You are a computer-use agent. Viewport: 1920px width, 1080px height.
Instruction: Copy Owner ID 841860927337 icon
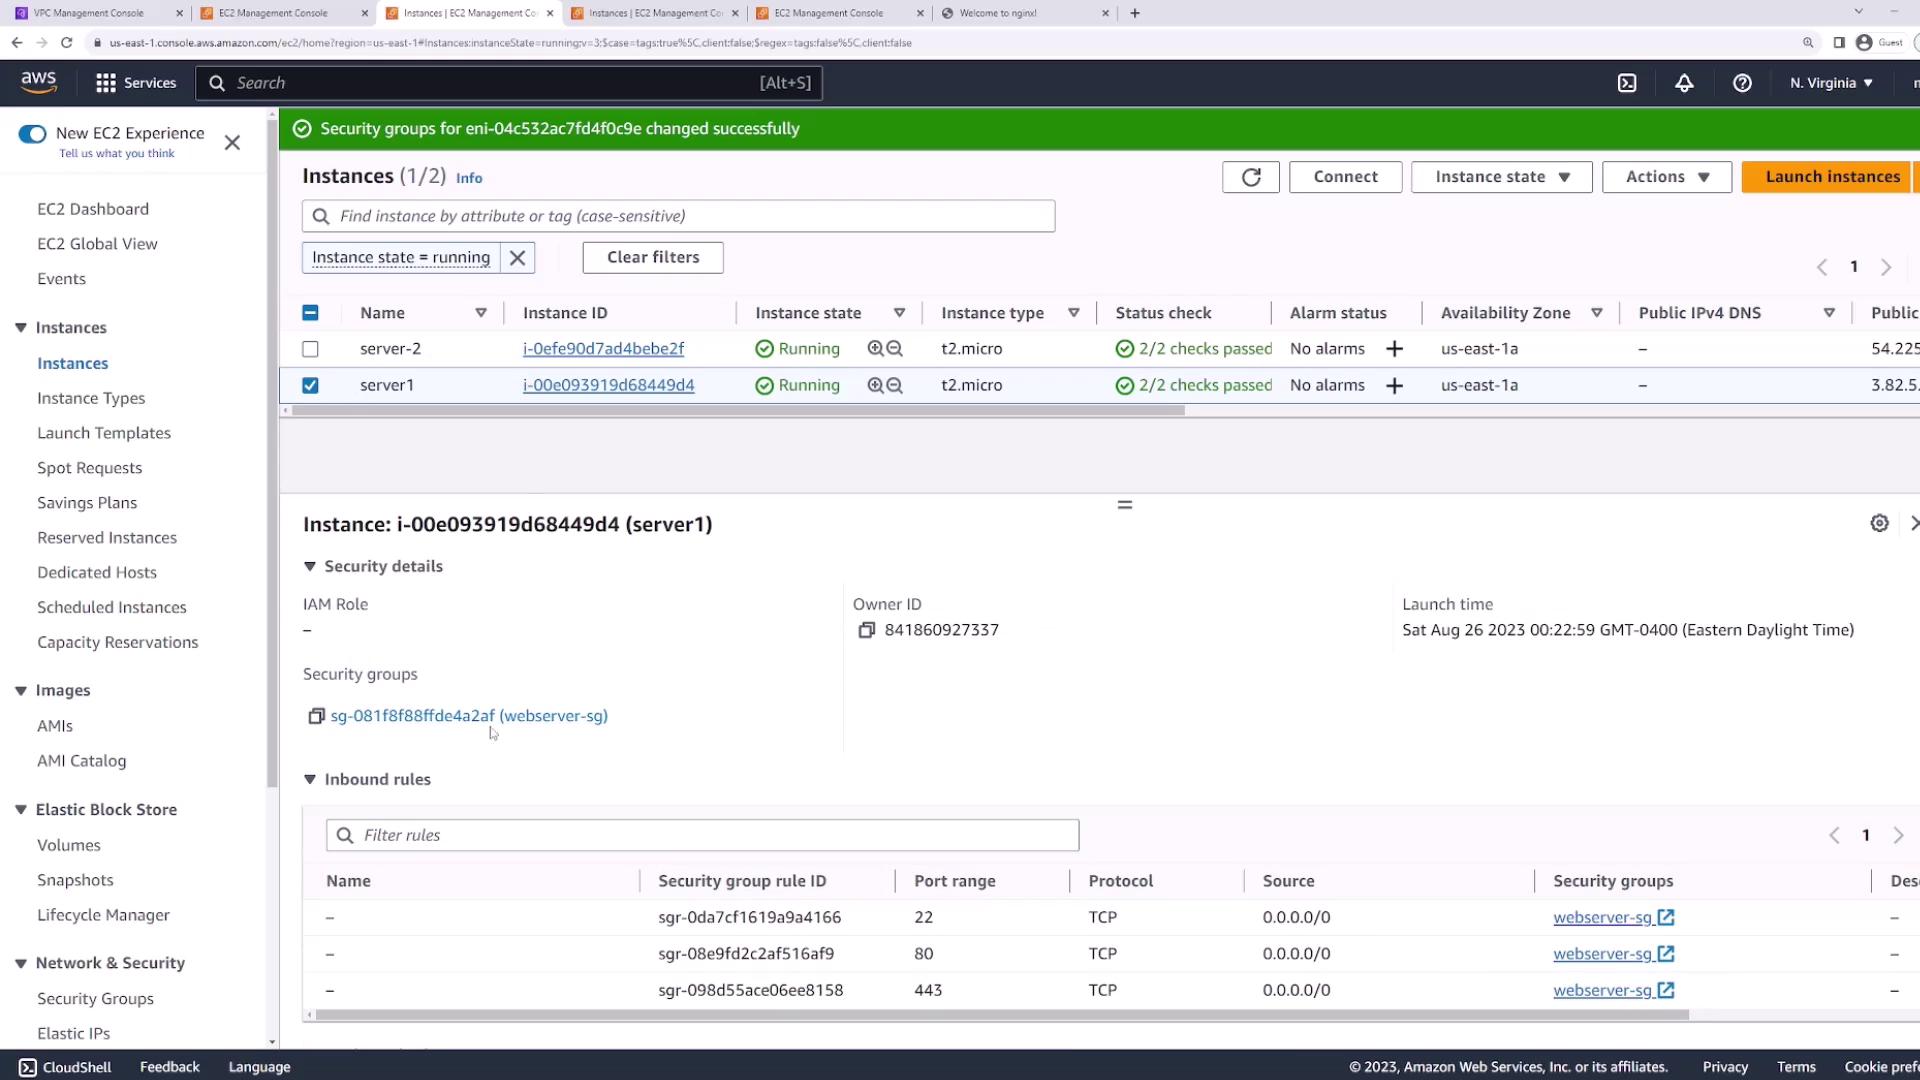tap(867, 630)
